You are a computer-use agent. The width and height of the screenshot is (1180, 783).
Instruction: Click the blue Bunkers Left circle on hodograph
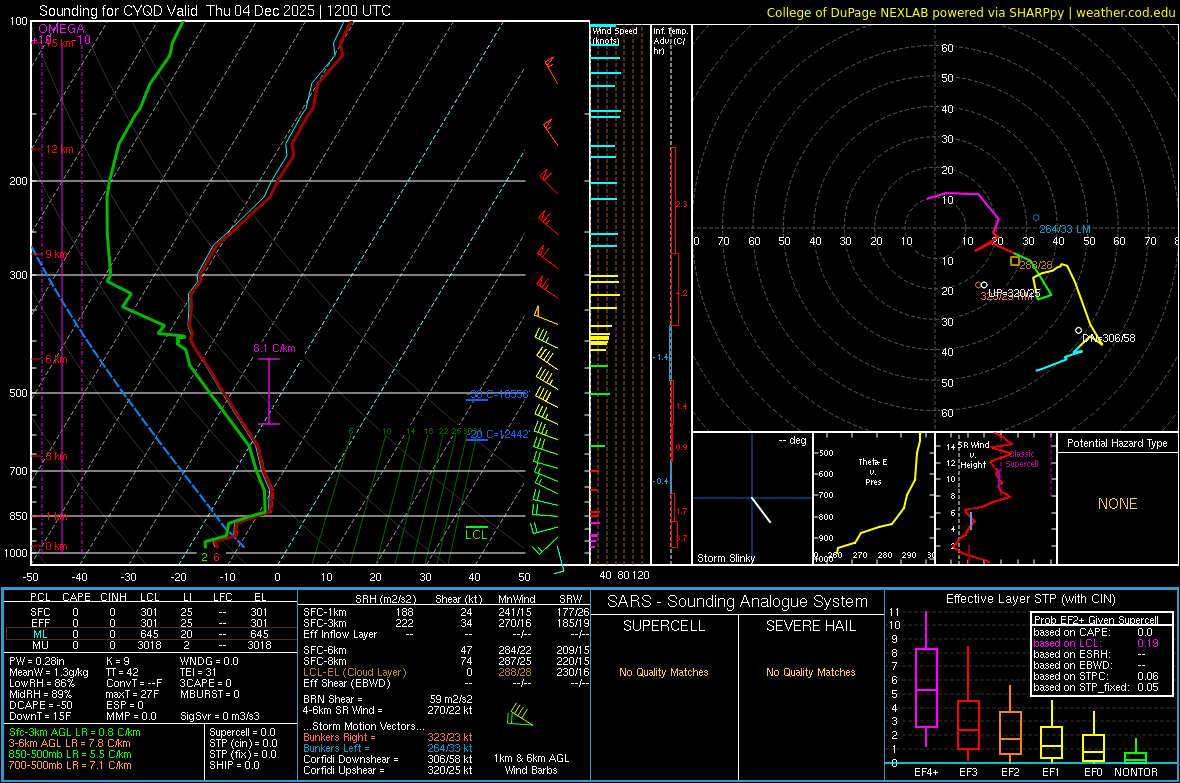click(1036, 218)
